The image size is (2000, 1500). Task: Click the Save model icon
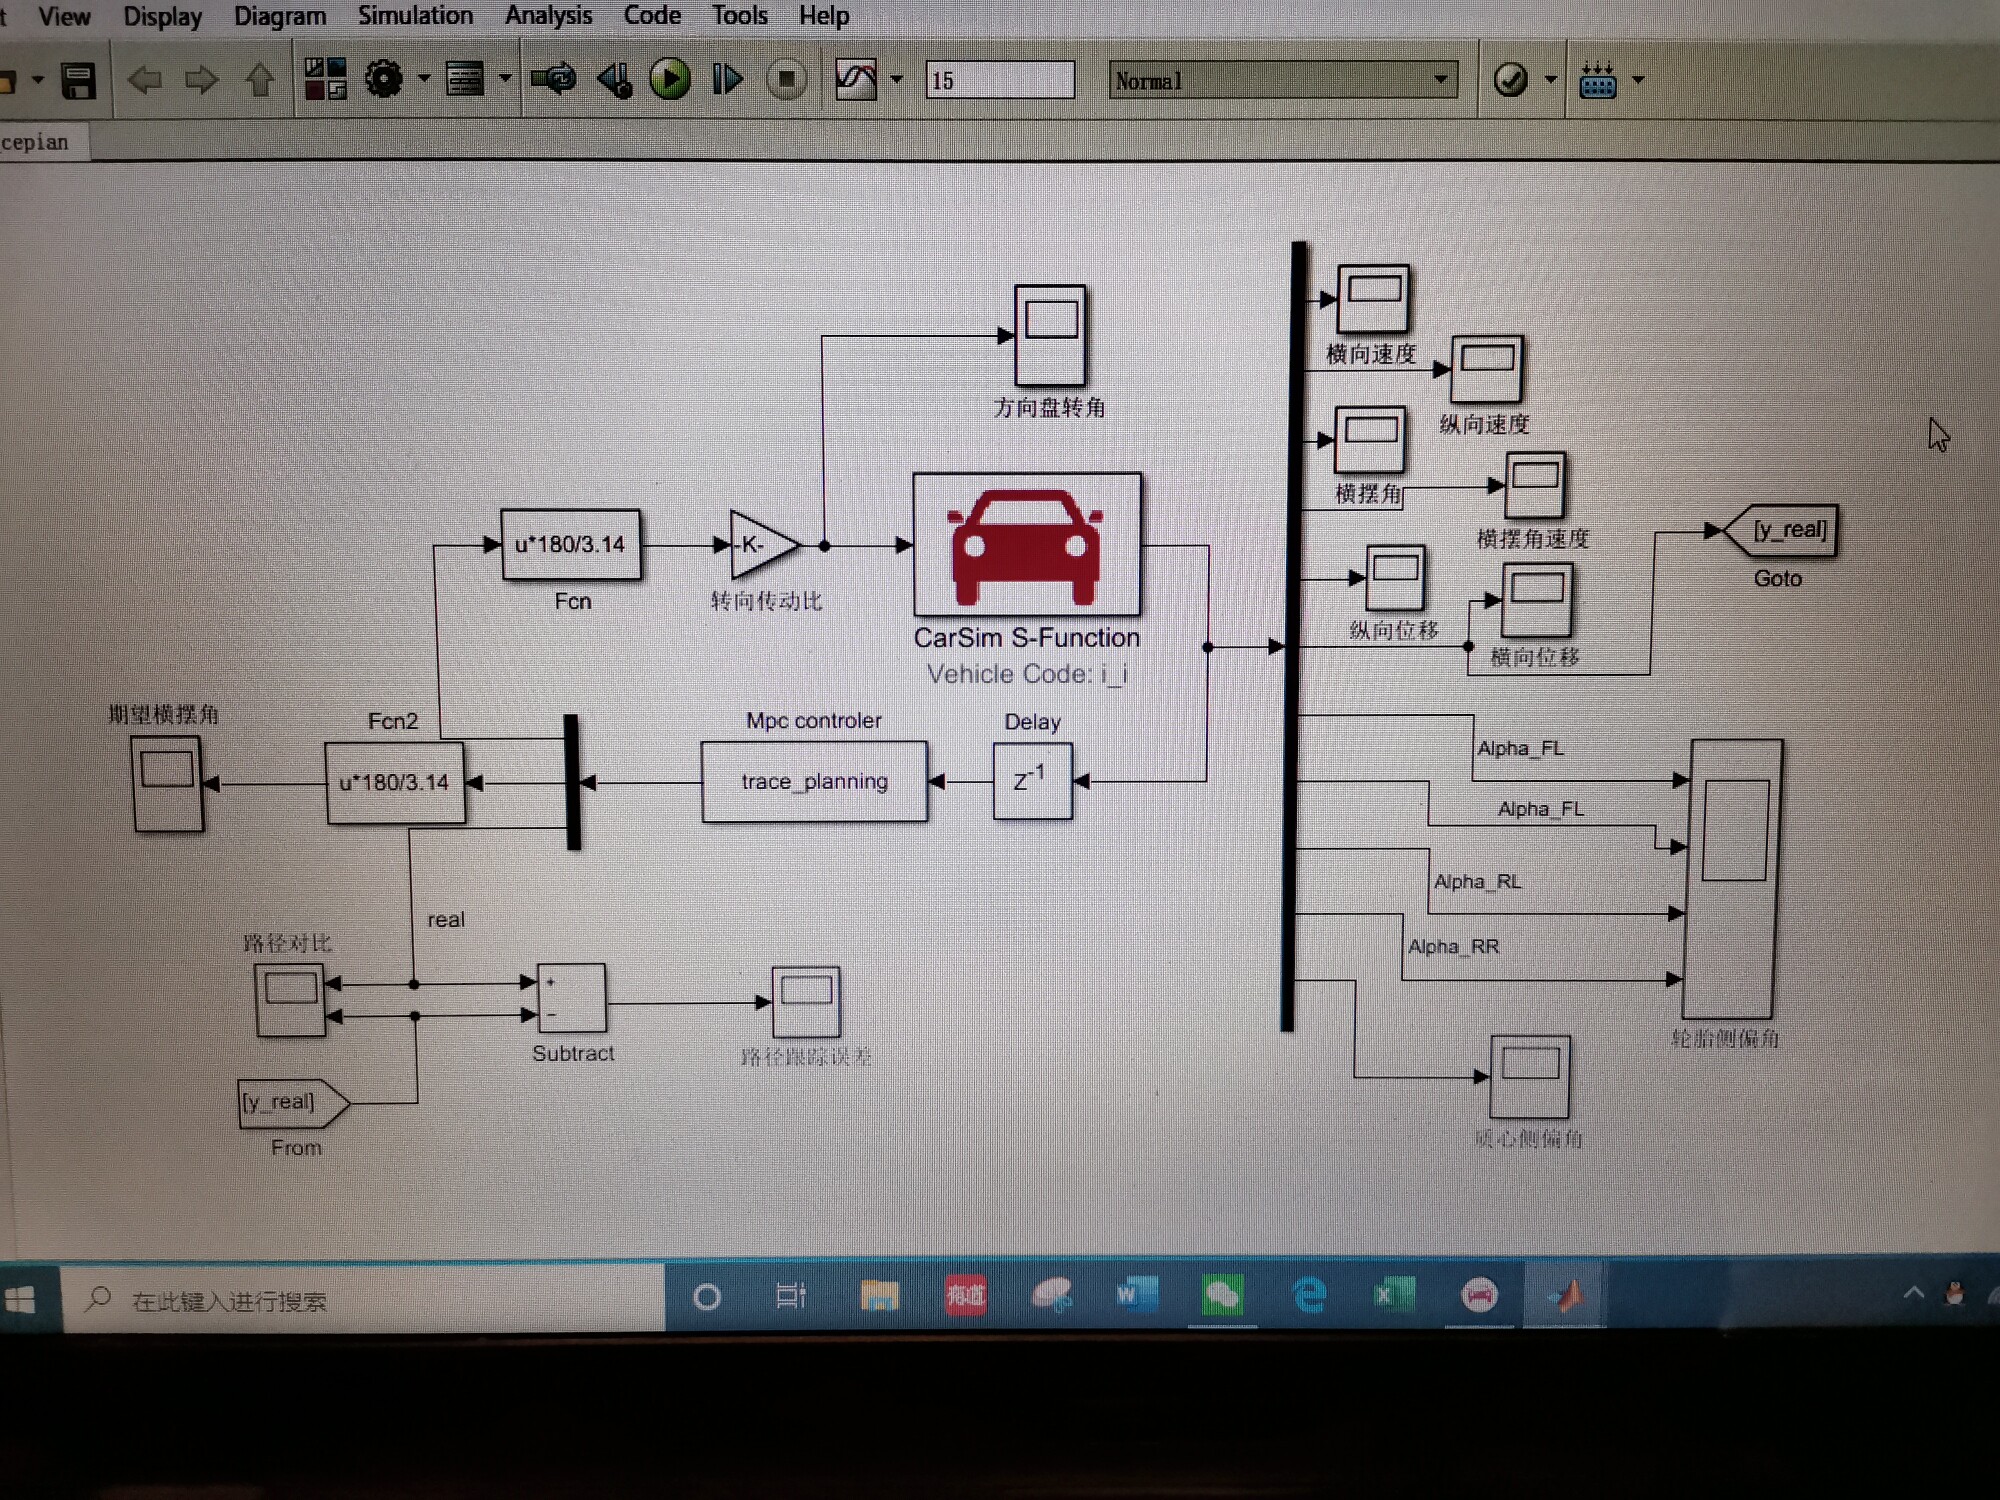tap(78, 80)
